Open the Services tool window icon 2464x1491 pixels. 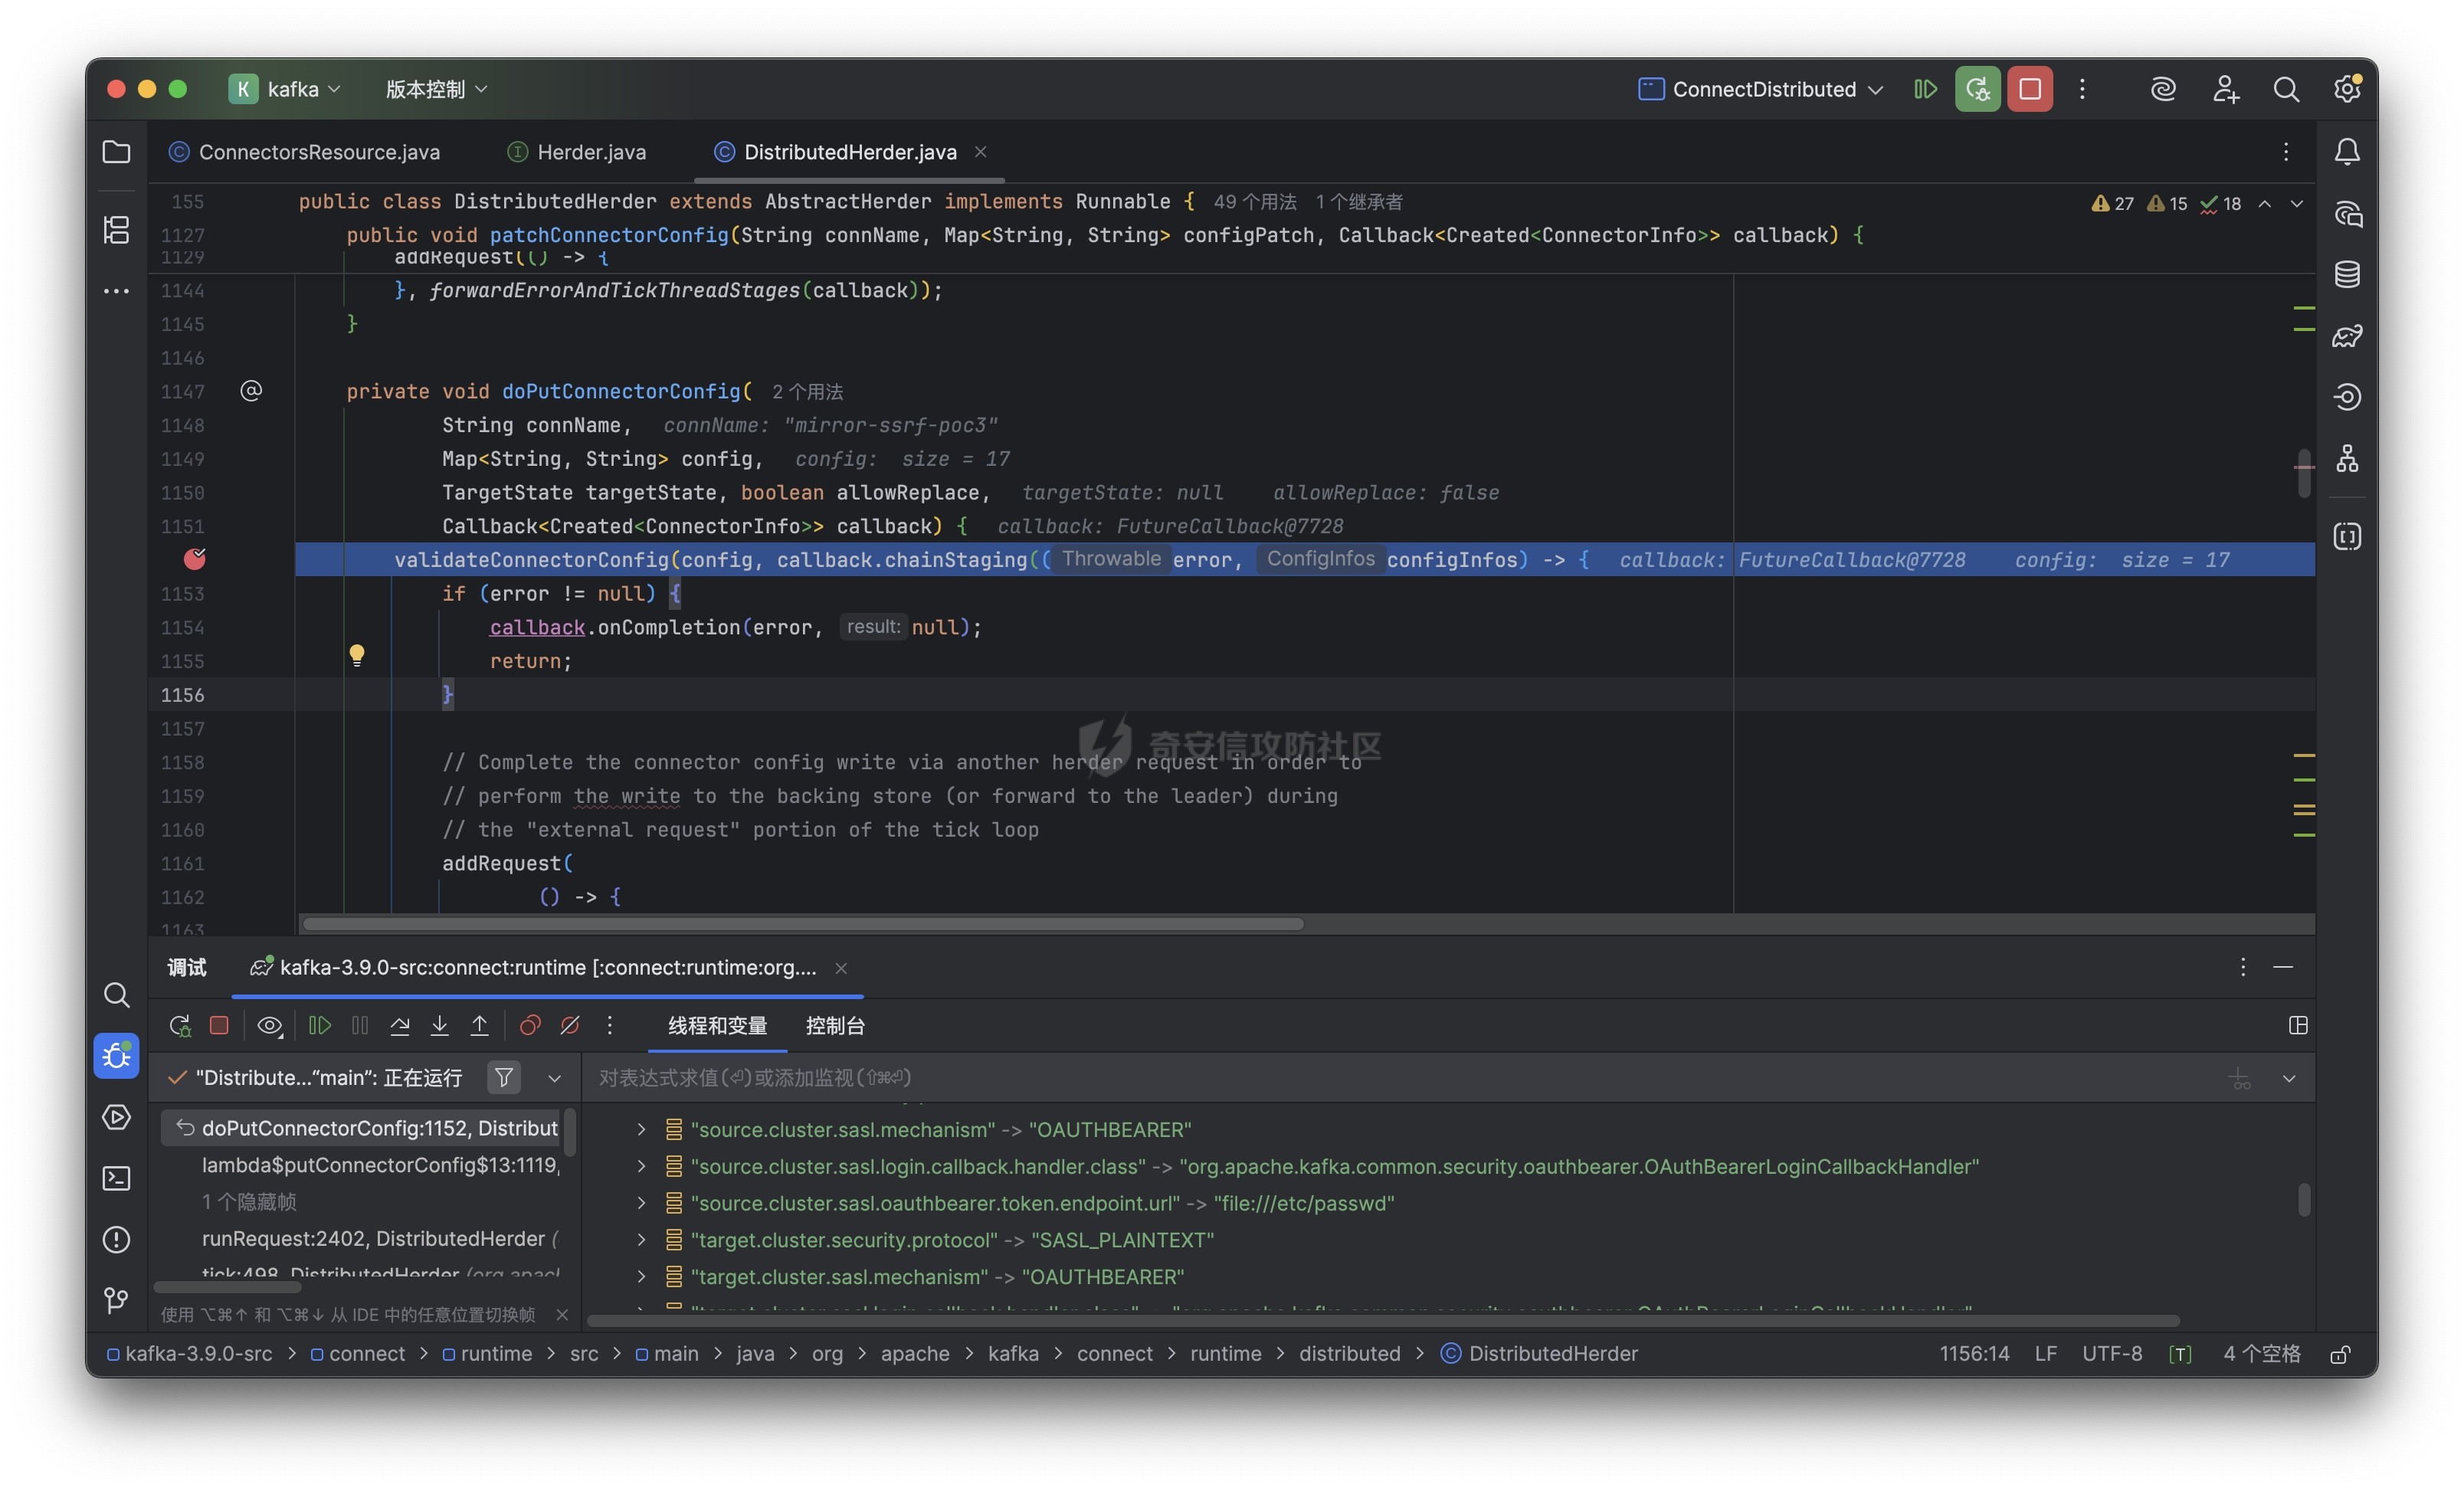point(116,1117)
